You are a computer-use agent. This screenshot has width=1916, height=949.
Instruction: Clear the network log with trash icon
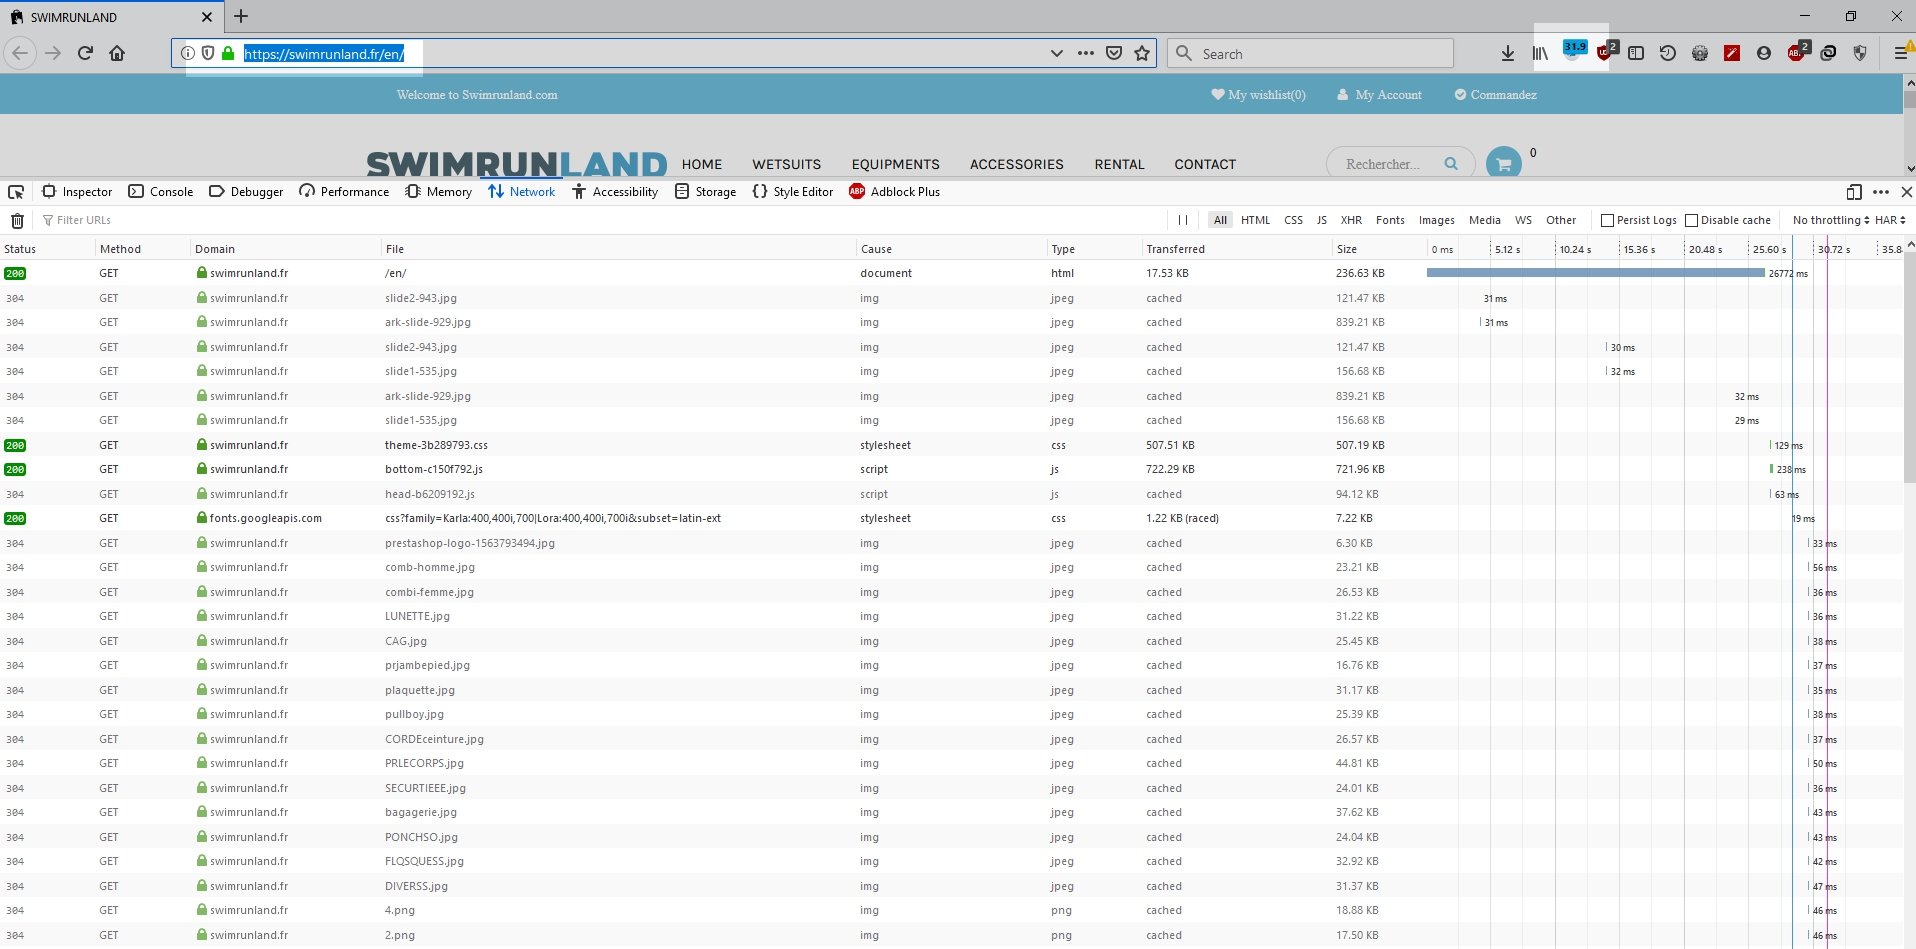pos(17,220)
